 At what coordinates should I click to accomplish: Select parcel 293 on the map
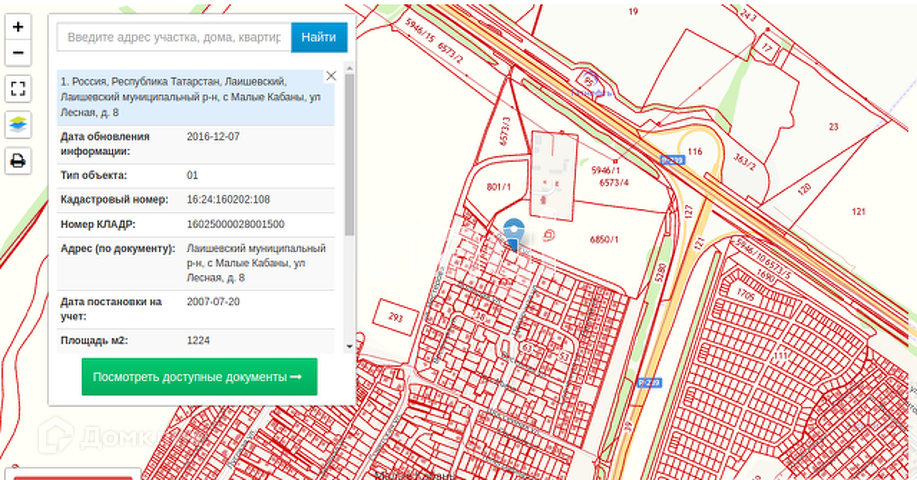pos(395,317)
